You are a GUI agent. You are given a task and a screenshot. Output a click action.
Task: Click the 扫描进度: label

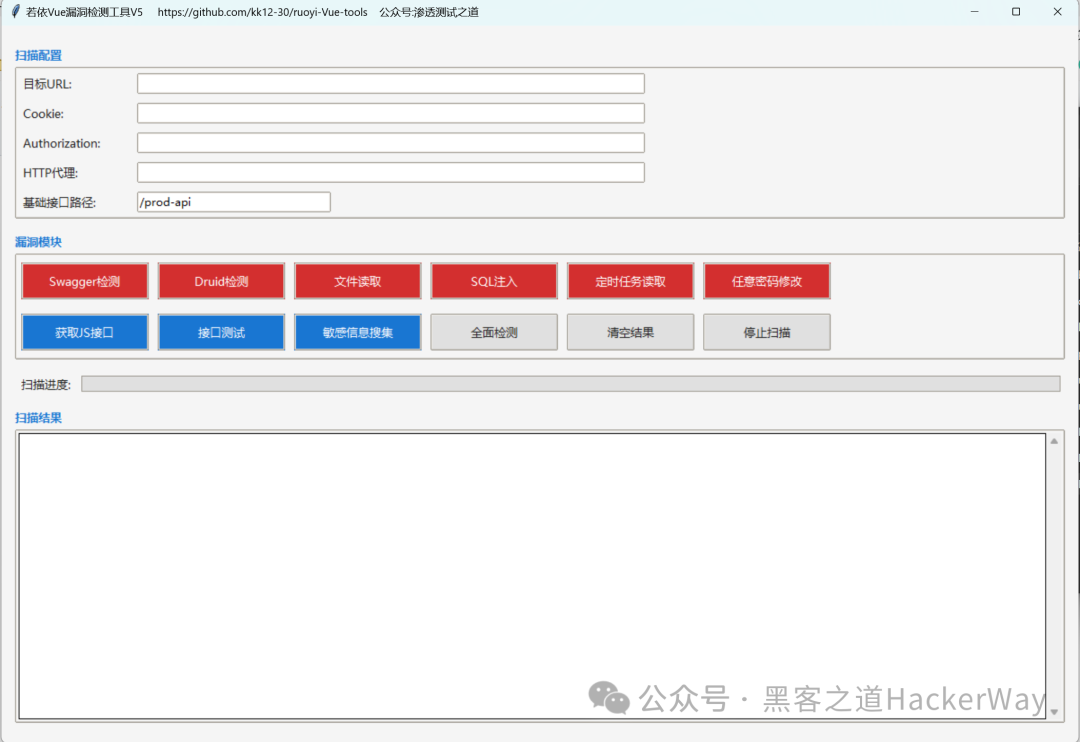[46, 384]
